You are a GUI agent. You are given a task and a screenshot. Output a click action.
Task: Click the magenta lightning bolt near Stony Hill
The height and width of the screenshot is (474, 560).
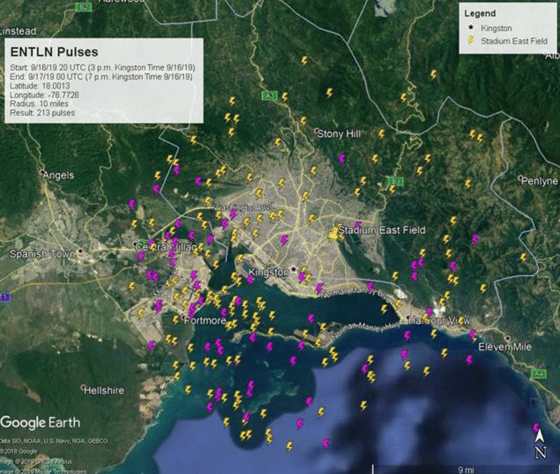342,159
